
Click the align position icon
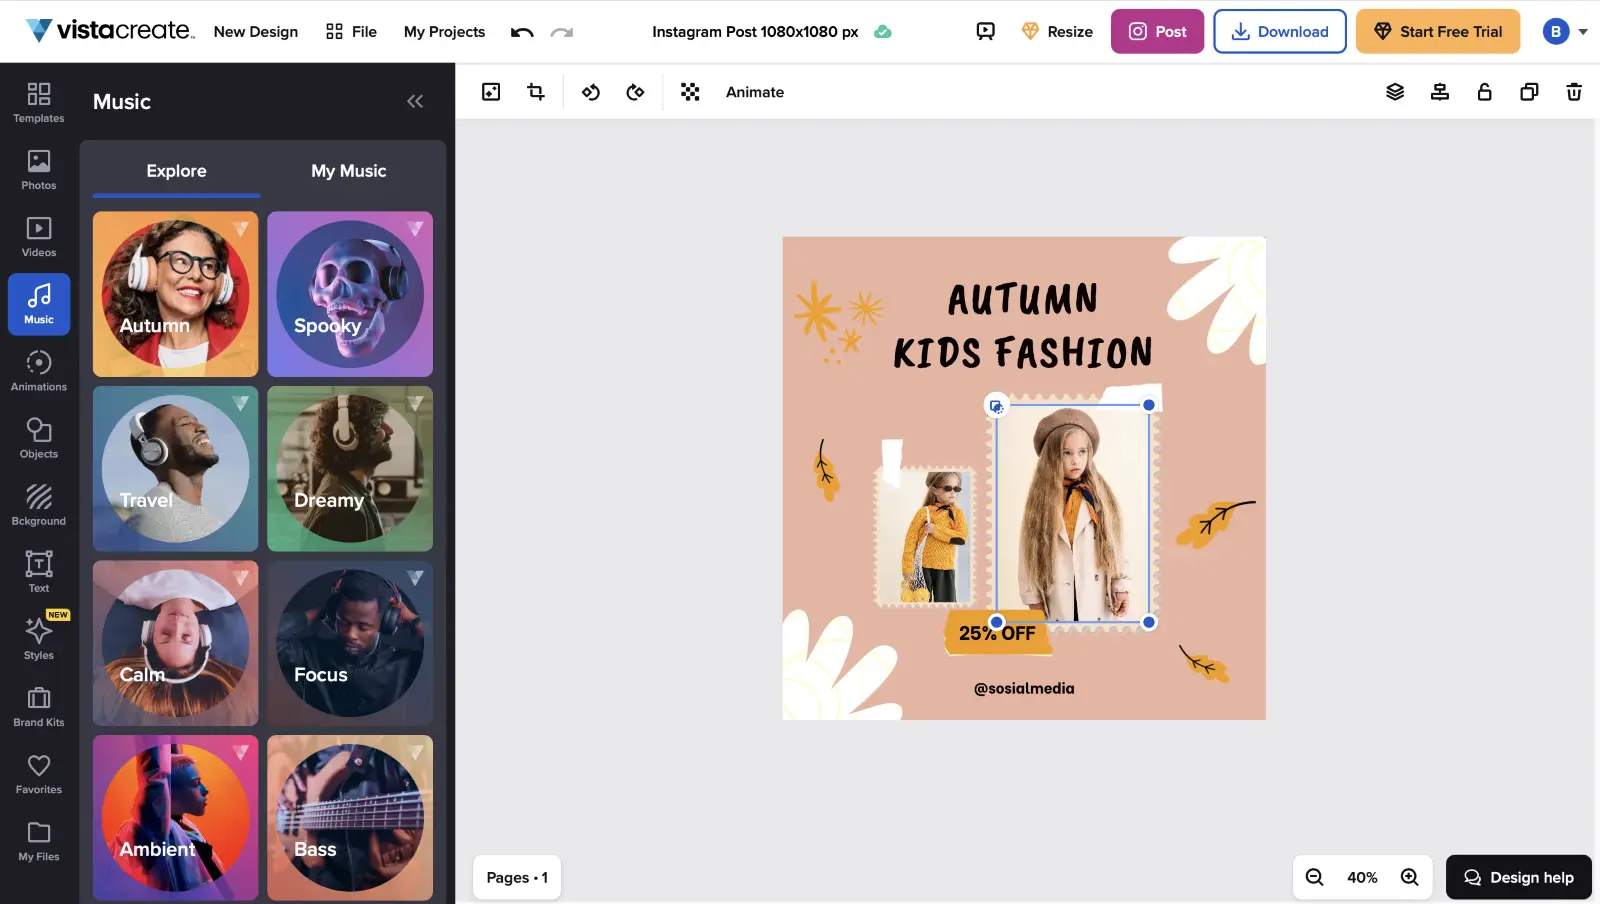click(x=1440, y=92)
